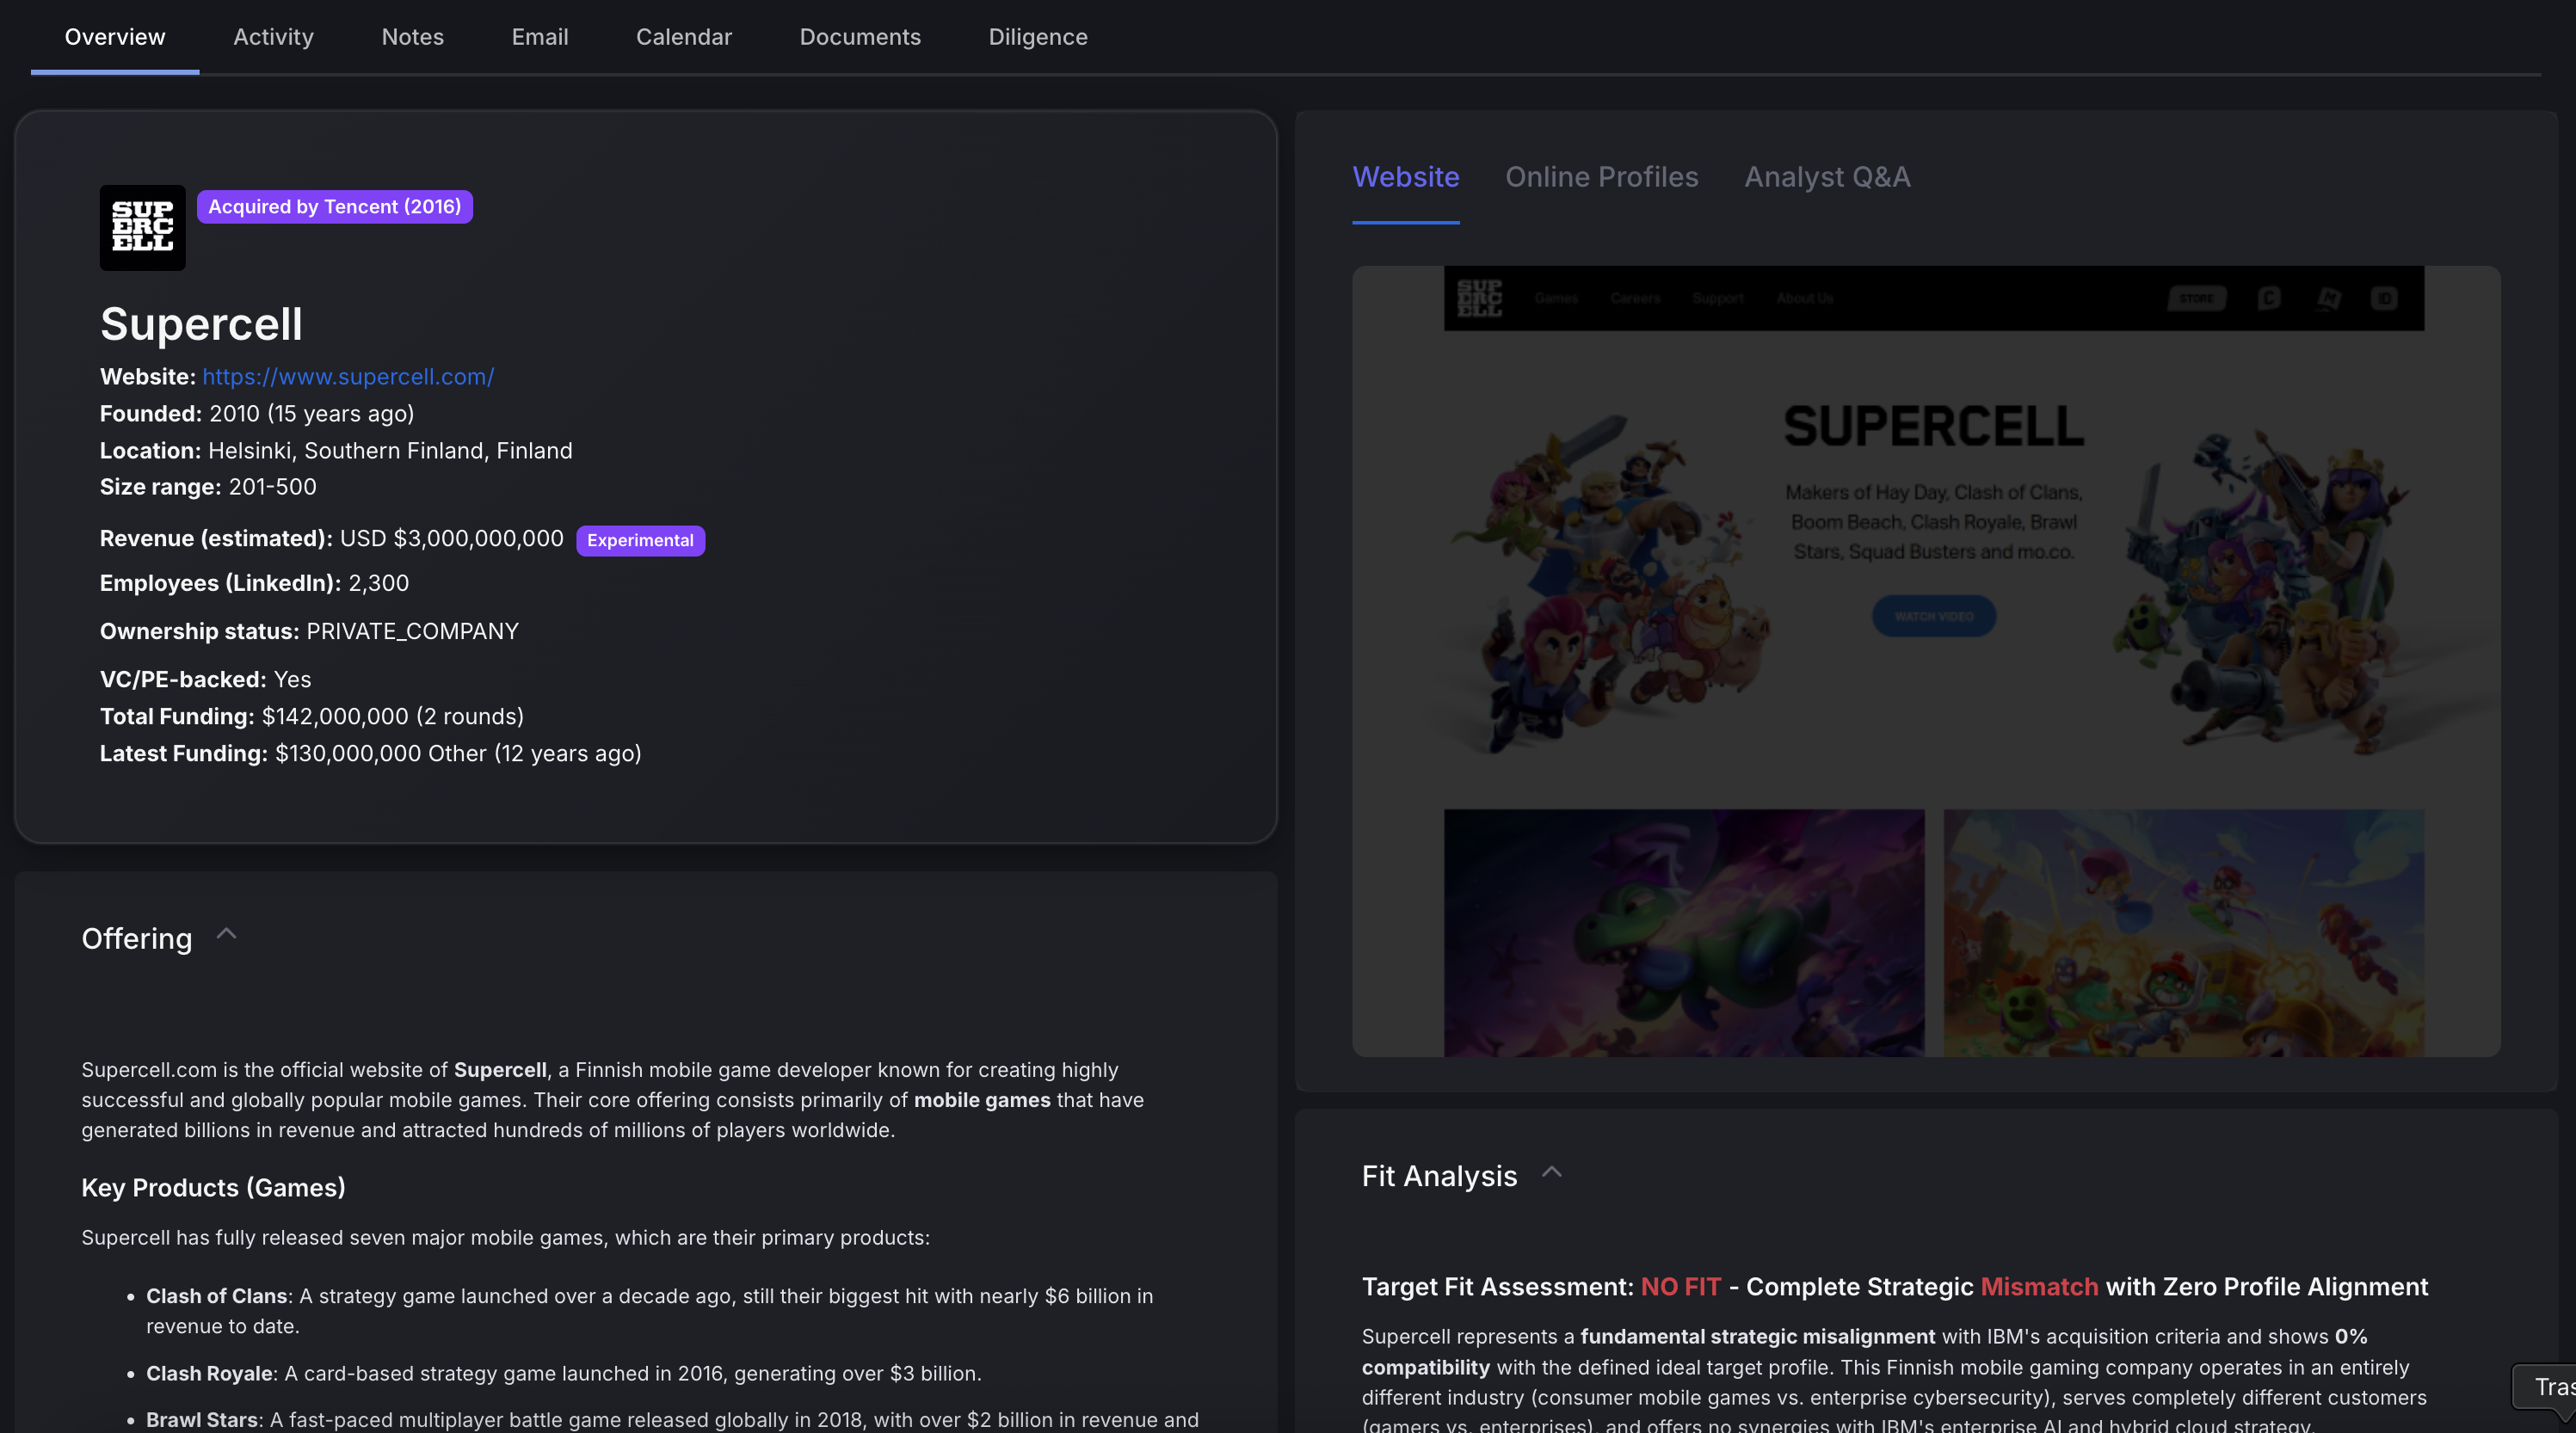Collapse the Offering section chevron
Image resolution: width=2576 pixels, height=1433 pixels.
pos(227,934)
